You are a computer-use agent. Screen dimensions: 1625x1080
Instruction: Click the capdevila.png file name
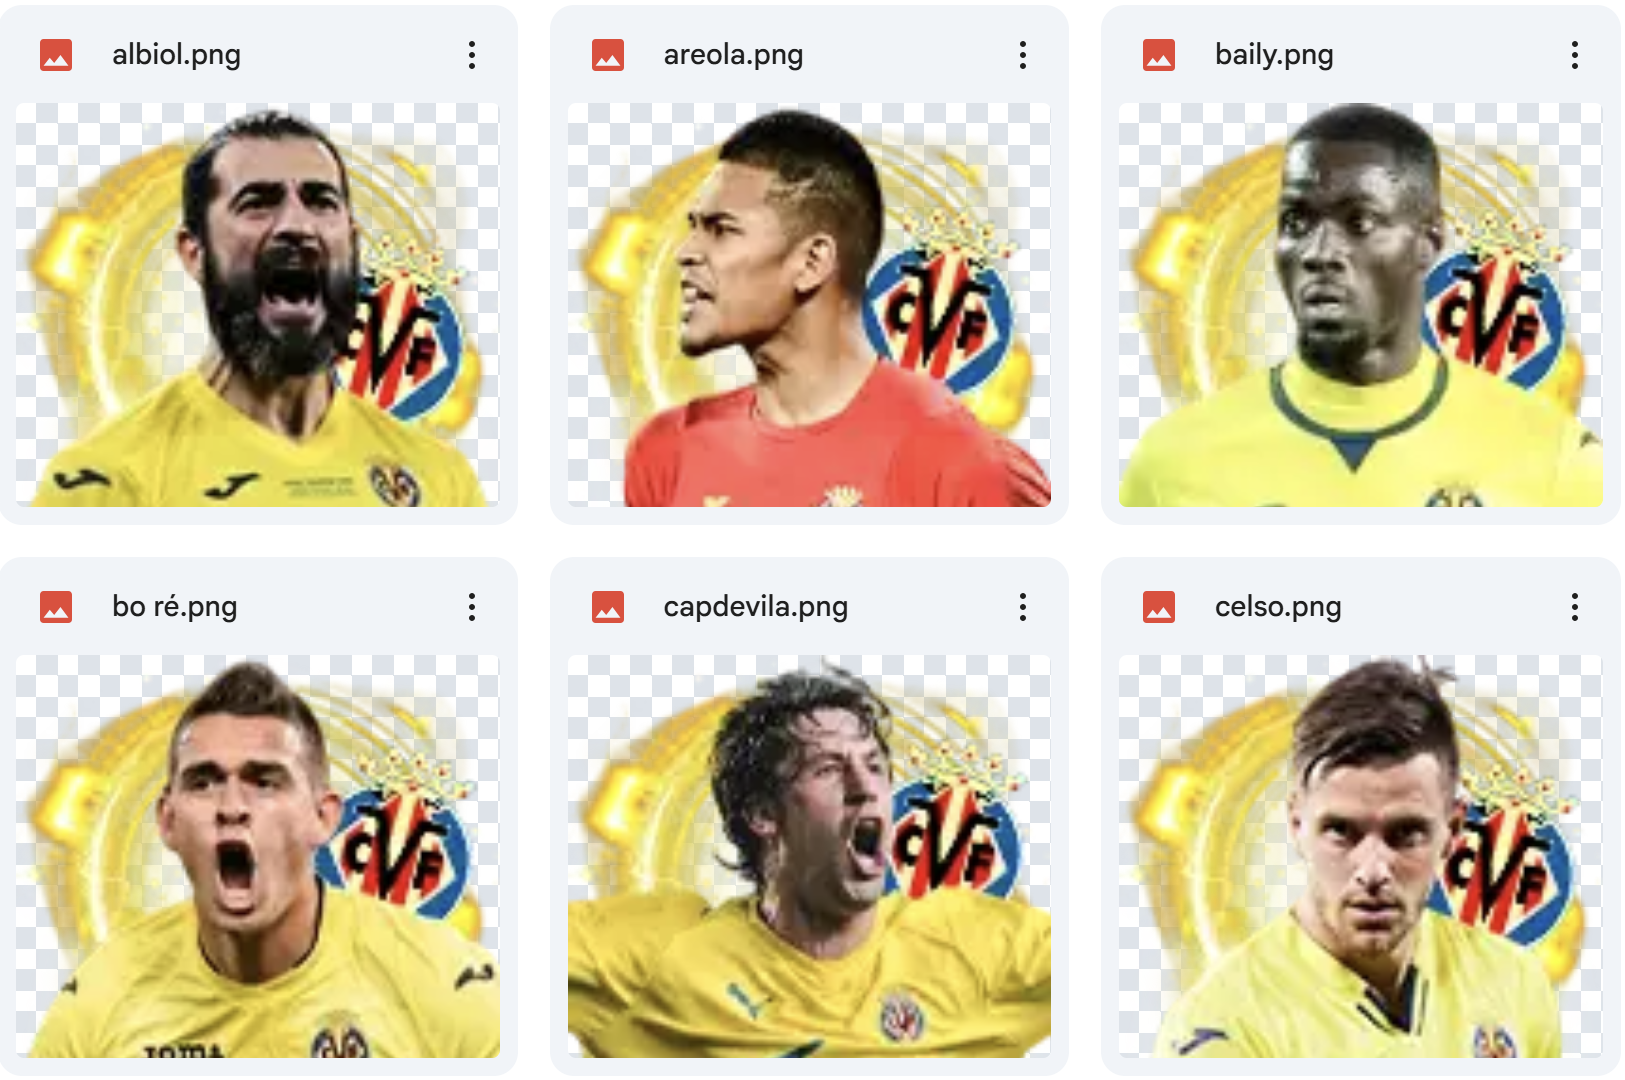(x=756, y=607)
